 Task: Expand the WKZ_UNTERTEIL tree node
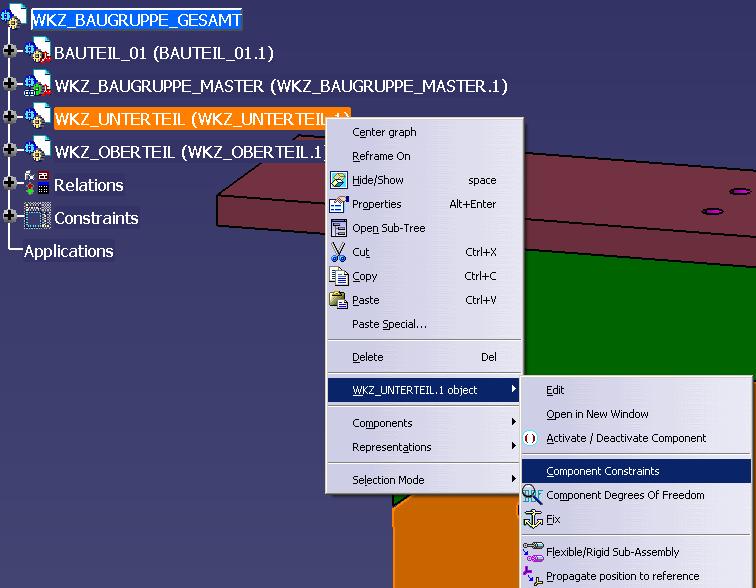point(9,116)
